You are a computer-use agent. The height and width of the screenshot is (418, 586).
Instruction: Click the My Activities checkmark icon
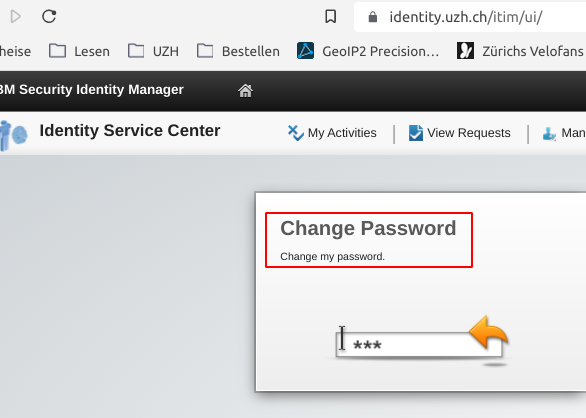pyautogui.click(x=296, y=133)
